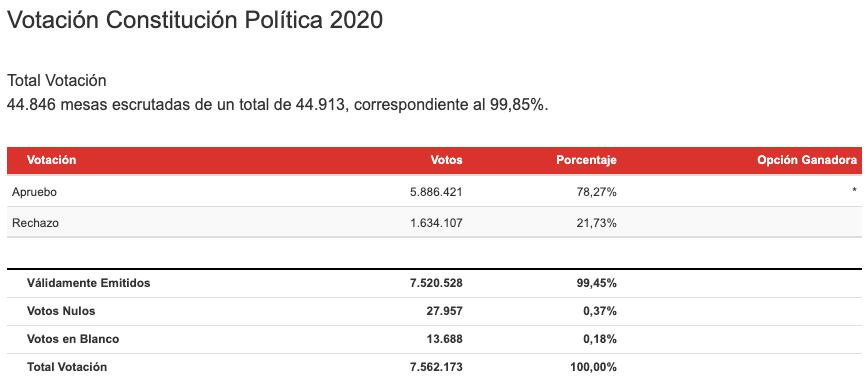Click the Porcentaje column header
The image size is (867, 392).
click(586, 160)
